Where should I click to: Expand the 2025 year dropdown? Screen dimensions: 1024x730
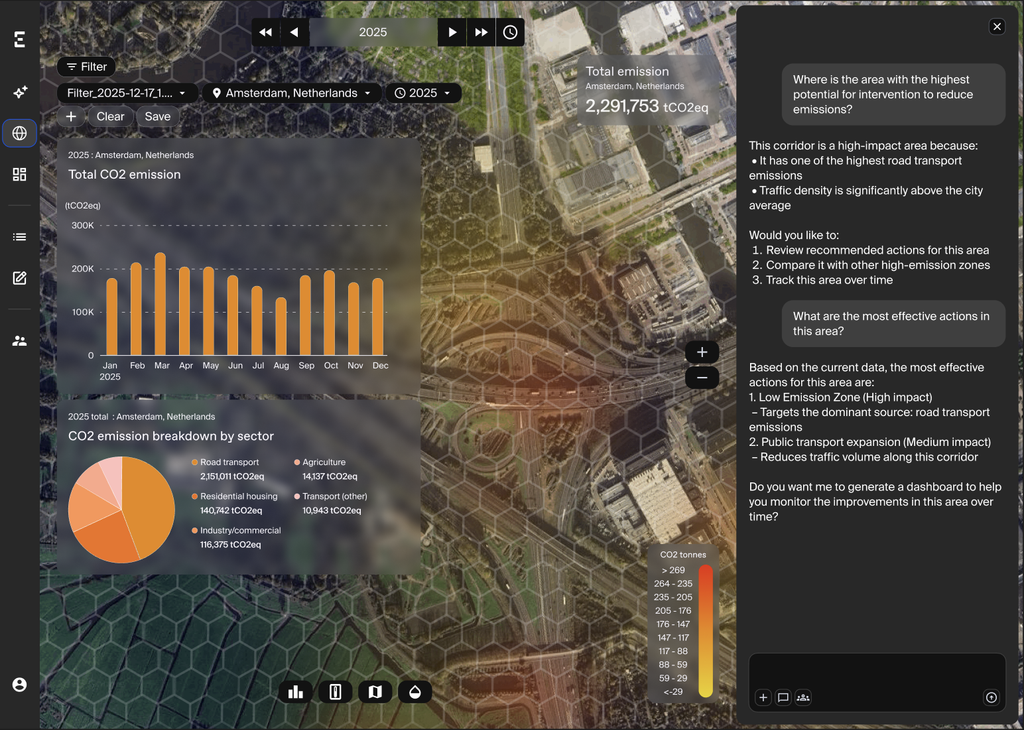tap(423, 93)
